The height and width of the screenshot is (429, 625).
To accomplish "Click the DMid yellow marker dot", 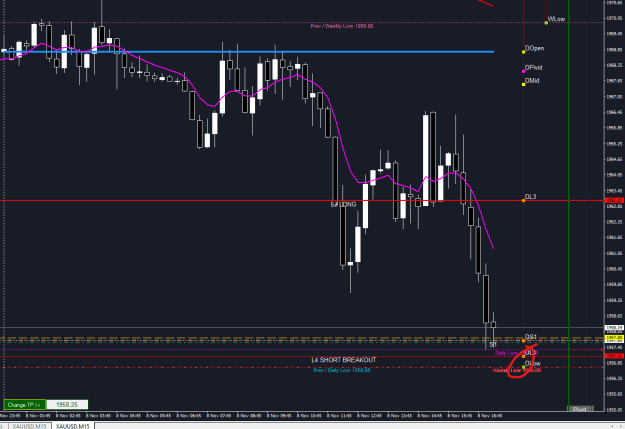I will pos(523,84).
